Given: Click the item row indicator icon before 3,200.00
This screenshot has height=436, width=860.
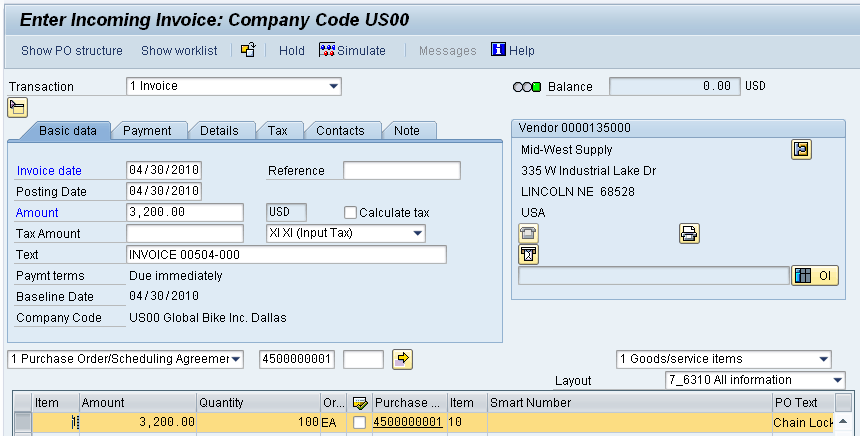Looking at the screenshot, I should click(x=75, y=422).
